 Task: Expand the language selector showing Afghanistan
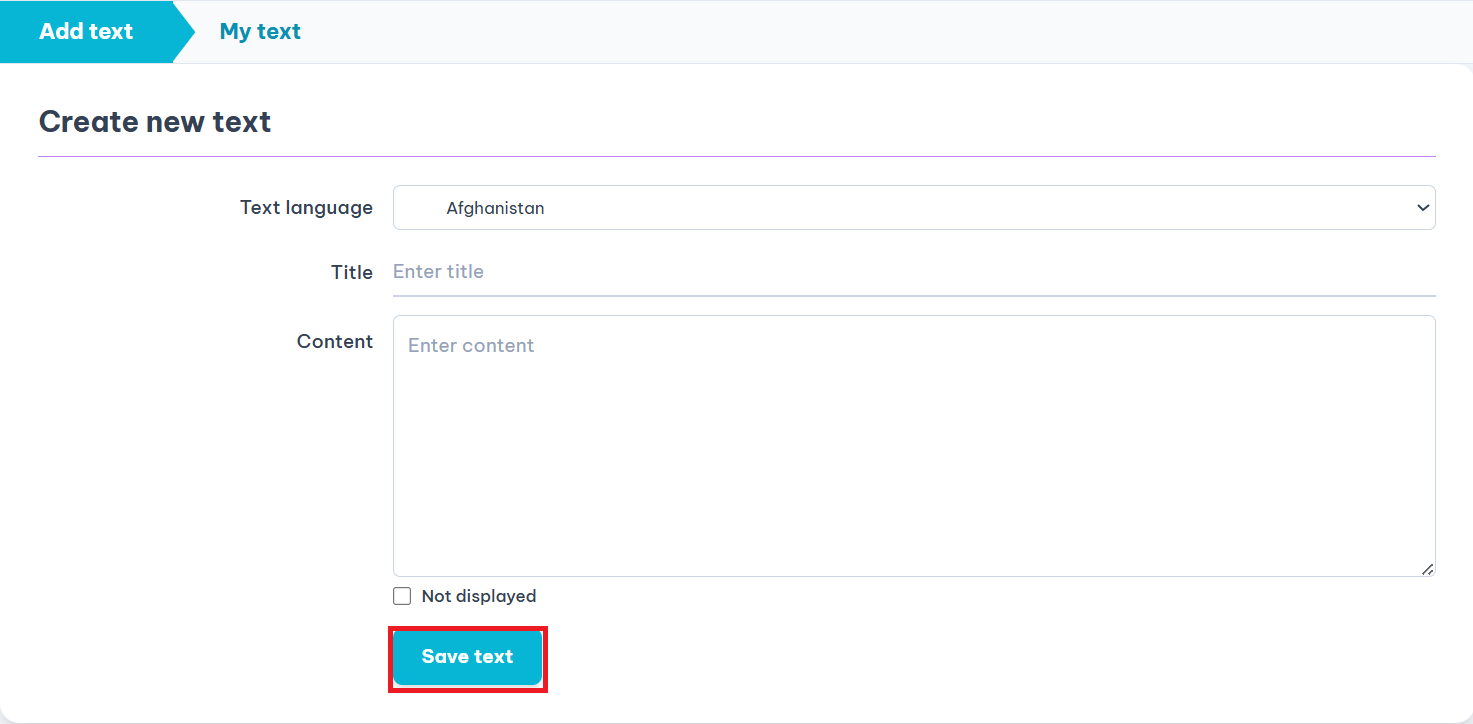(x=913, y=207)
